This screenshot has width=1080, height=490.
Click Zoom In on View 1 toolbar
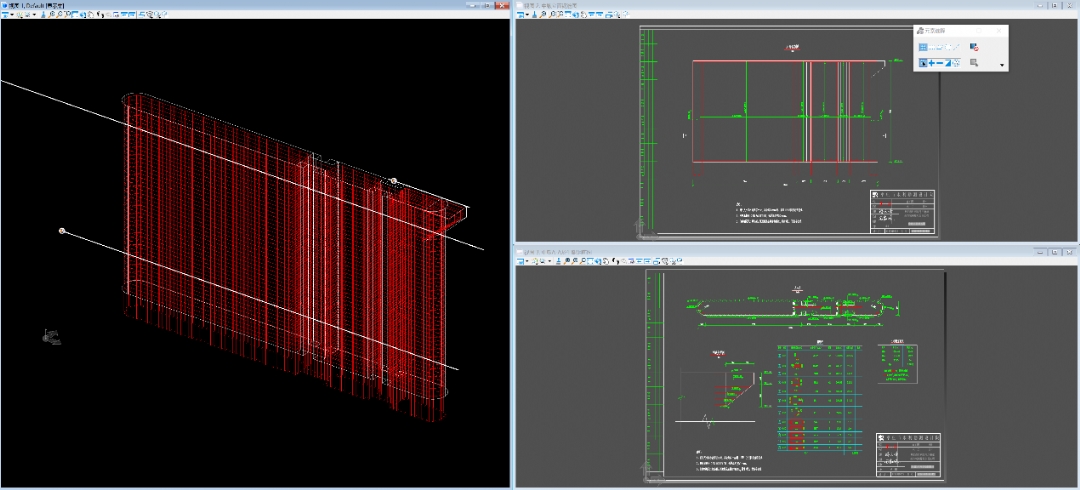(52, 16)
